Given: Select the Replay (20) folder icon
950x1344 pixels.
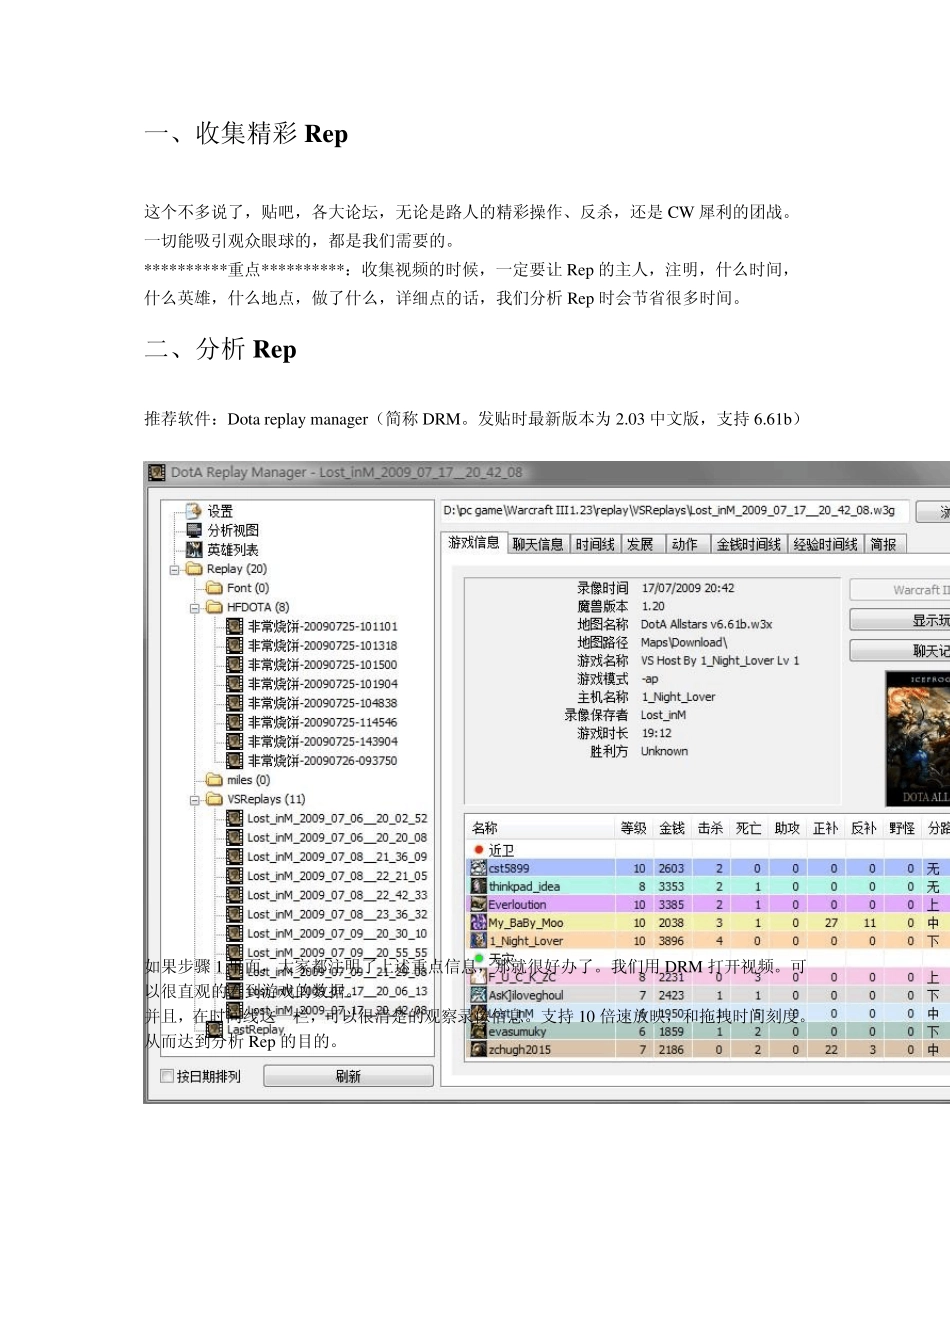Looking at the screenshot, I should tap(194, 568).
